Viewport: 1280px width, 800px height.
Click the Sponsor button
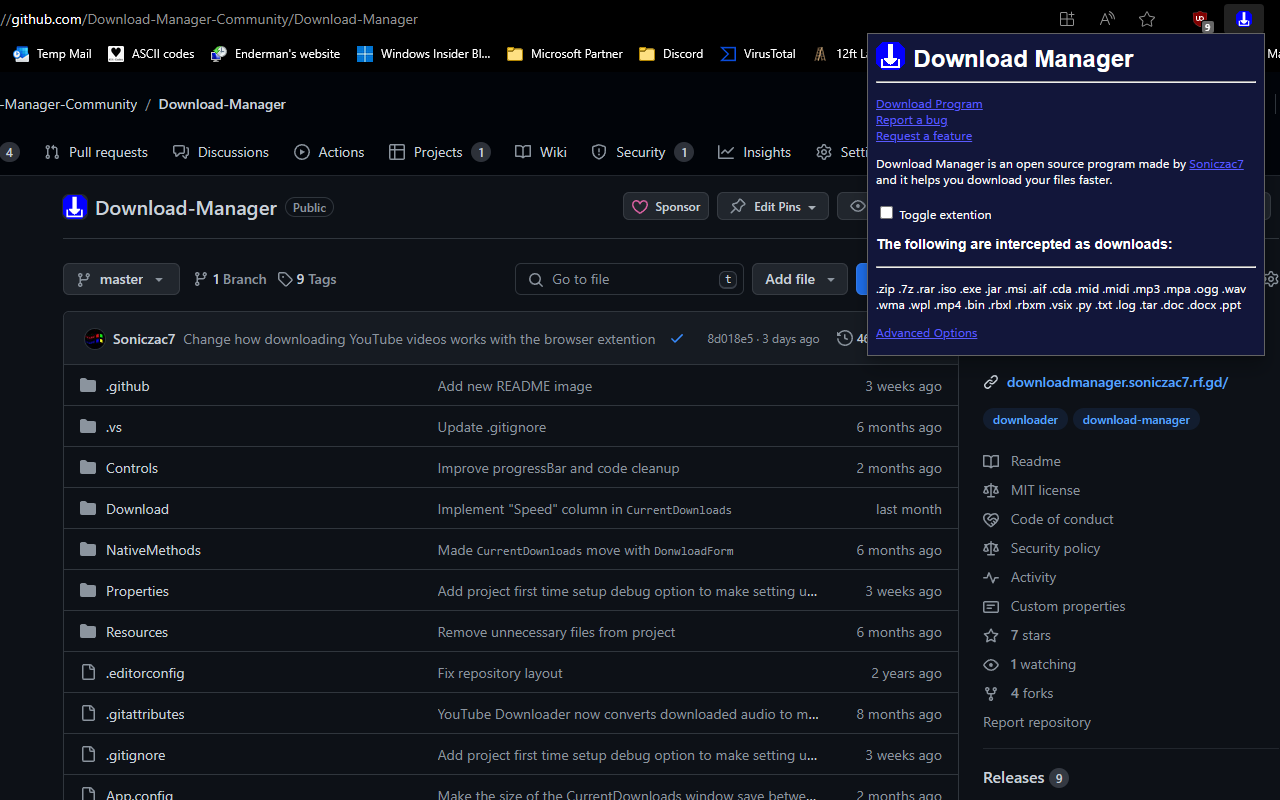pyautogui.click(x=666, y=207)
